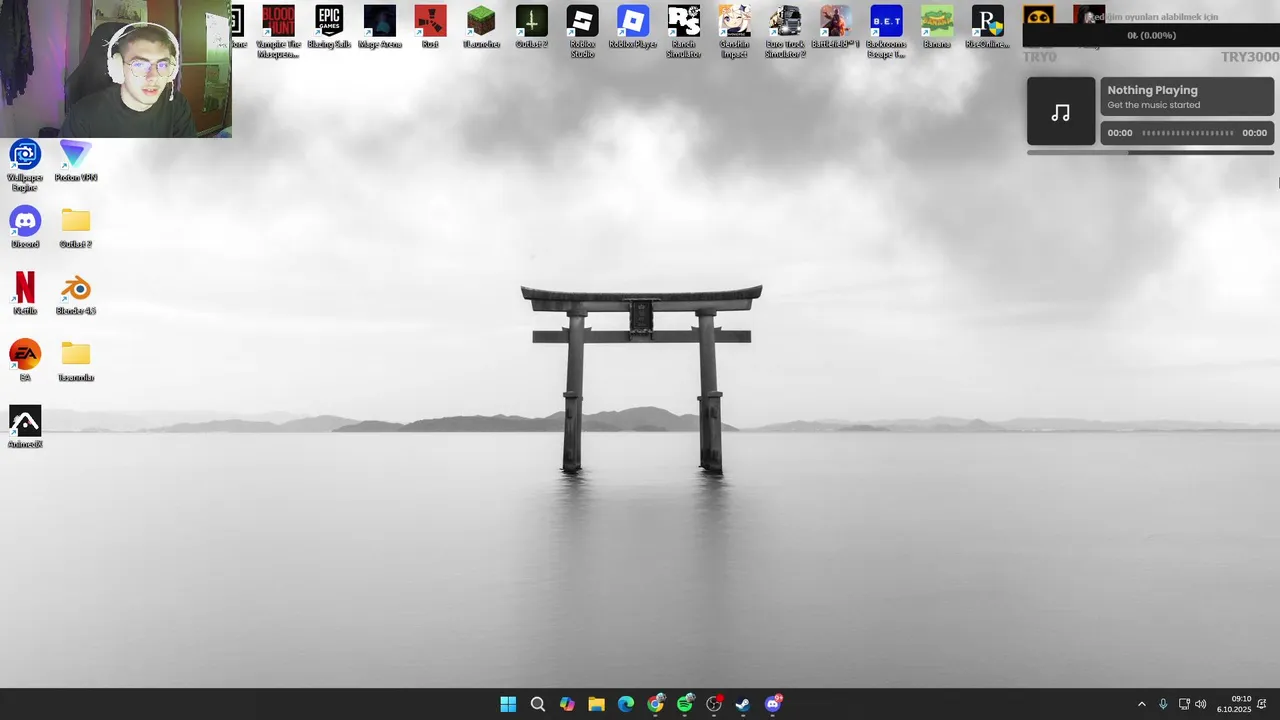The width and height of the screenshot is (1280, 720).
Task: Switch to Steam on the taskbar
Action: point(743,704)
